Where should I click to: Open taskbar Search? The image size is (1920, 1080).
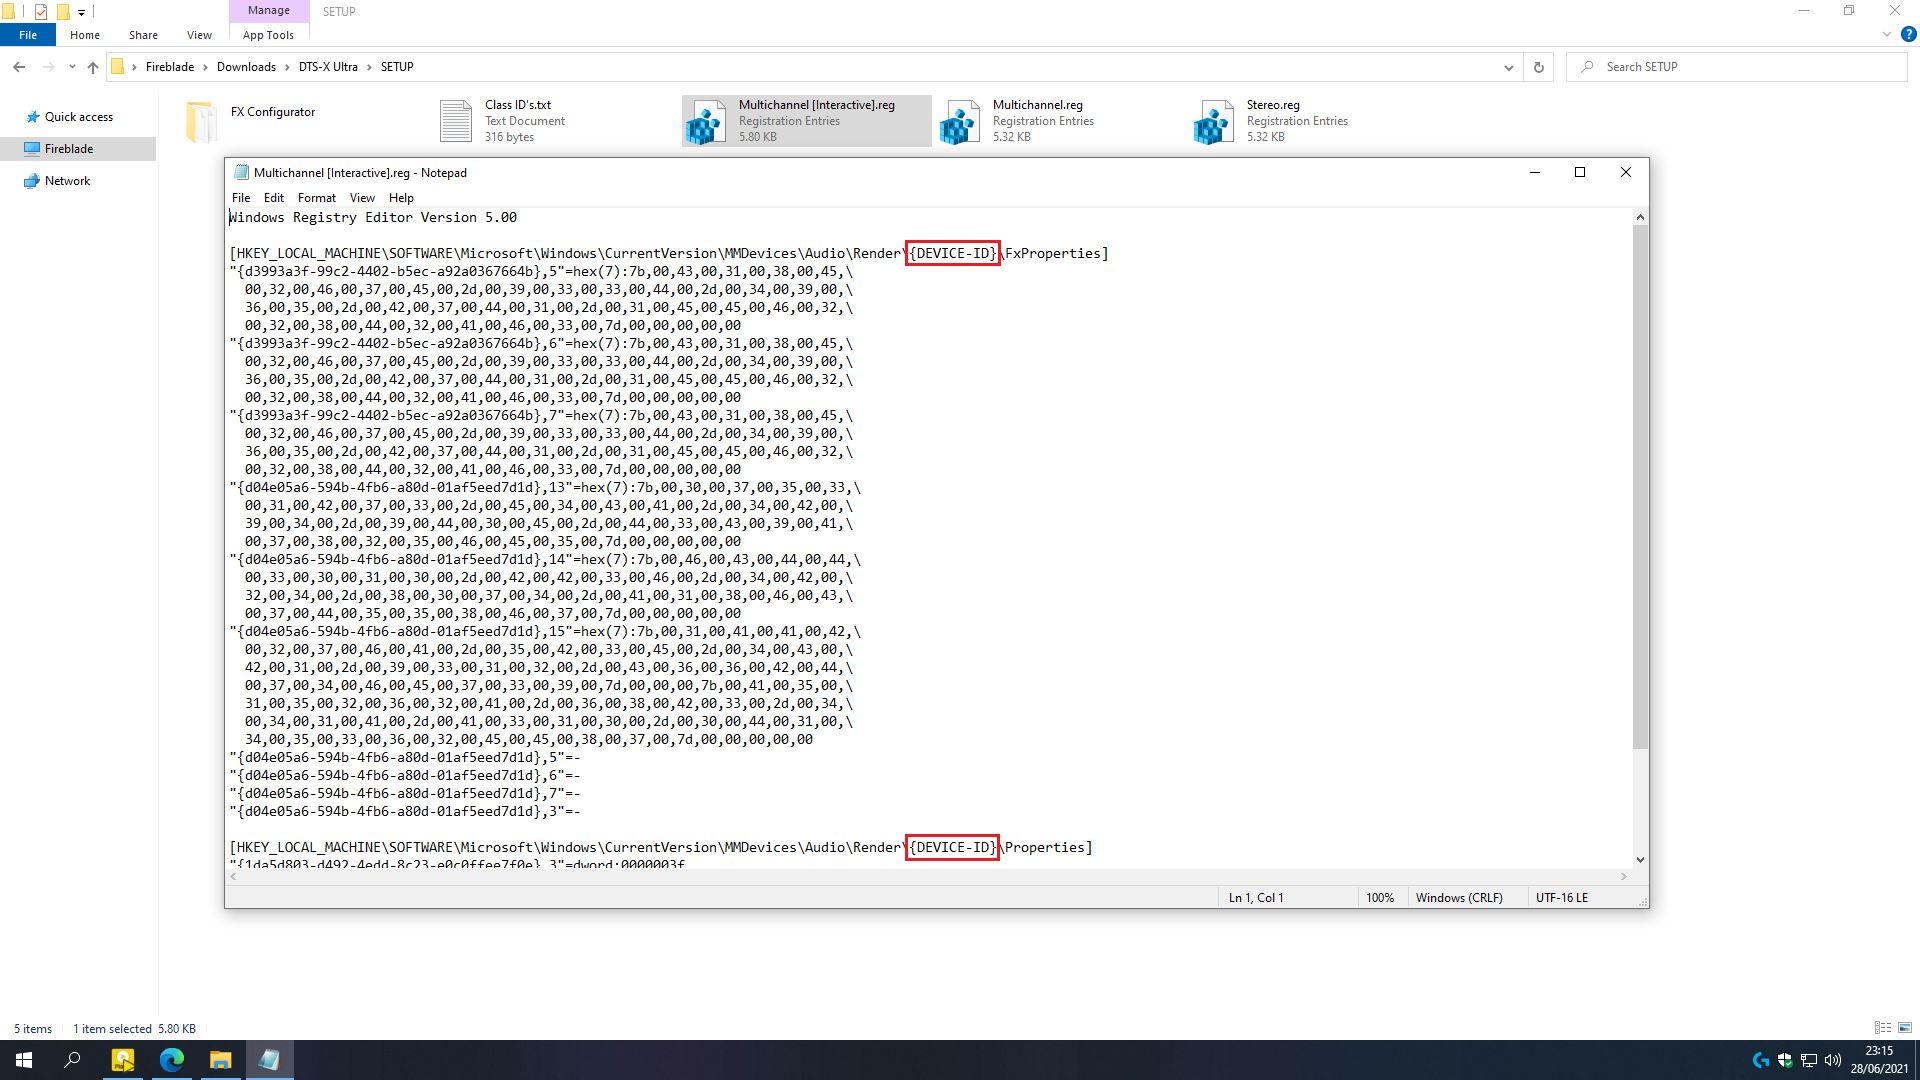coord(72,1060)
